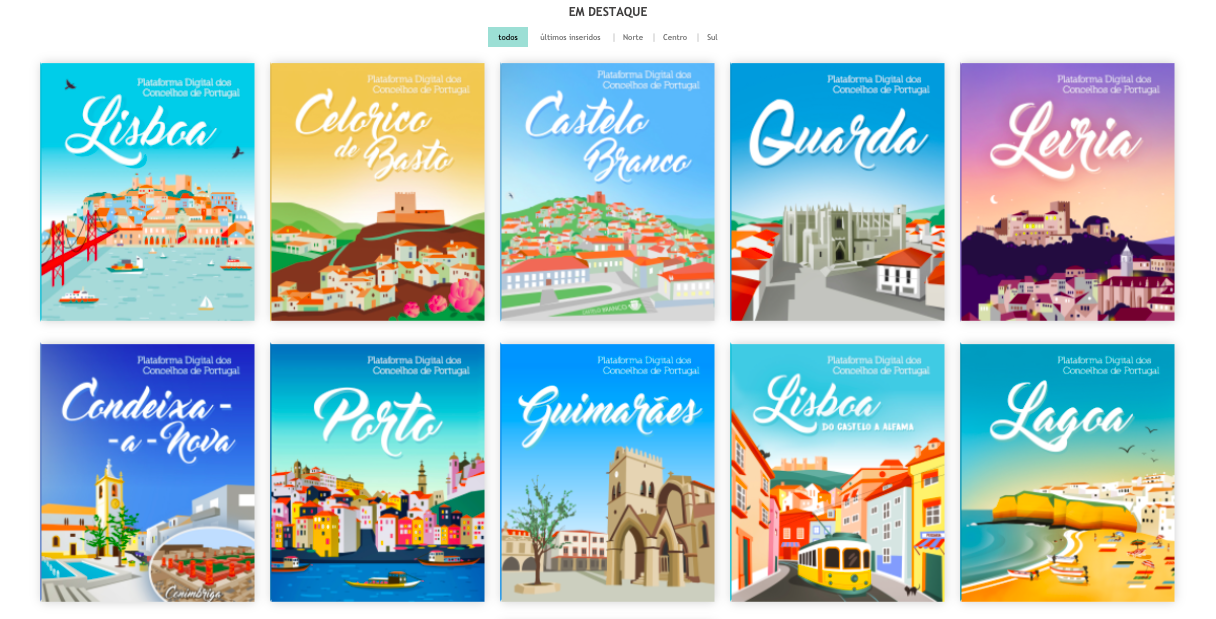Open the Lisboa bridge poster
The height and width of the screenshot is (619, 1216).
coord(147,192)
